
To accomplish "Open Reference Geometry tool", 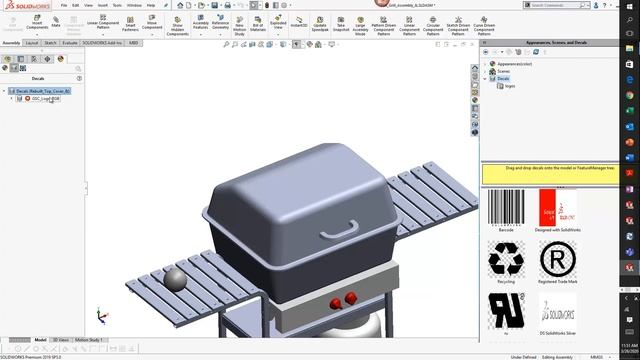I will tap(220, 22).
